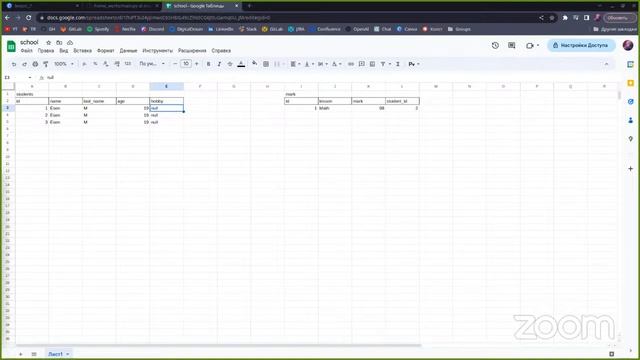Star the school document
Screen dimensions: 640x360
(x=49, y=42)
